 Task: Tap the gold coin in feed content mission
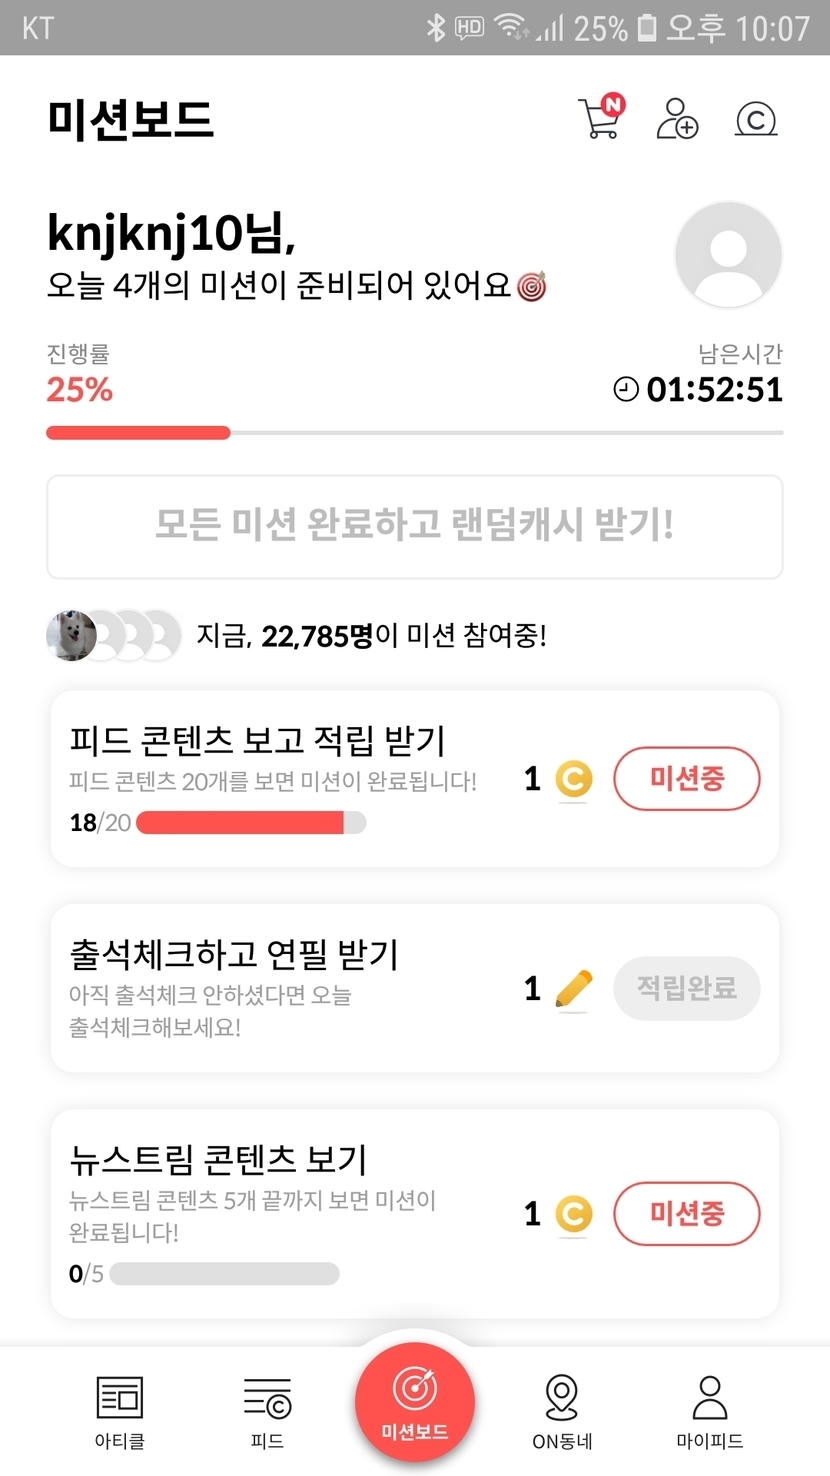(573, 780)
